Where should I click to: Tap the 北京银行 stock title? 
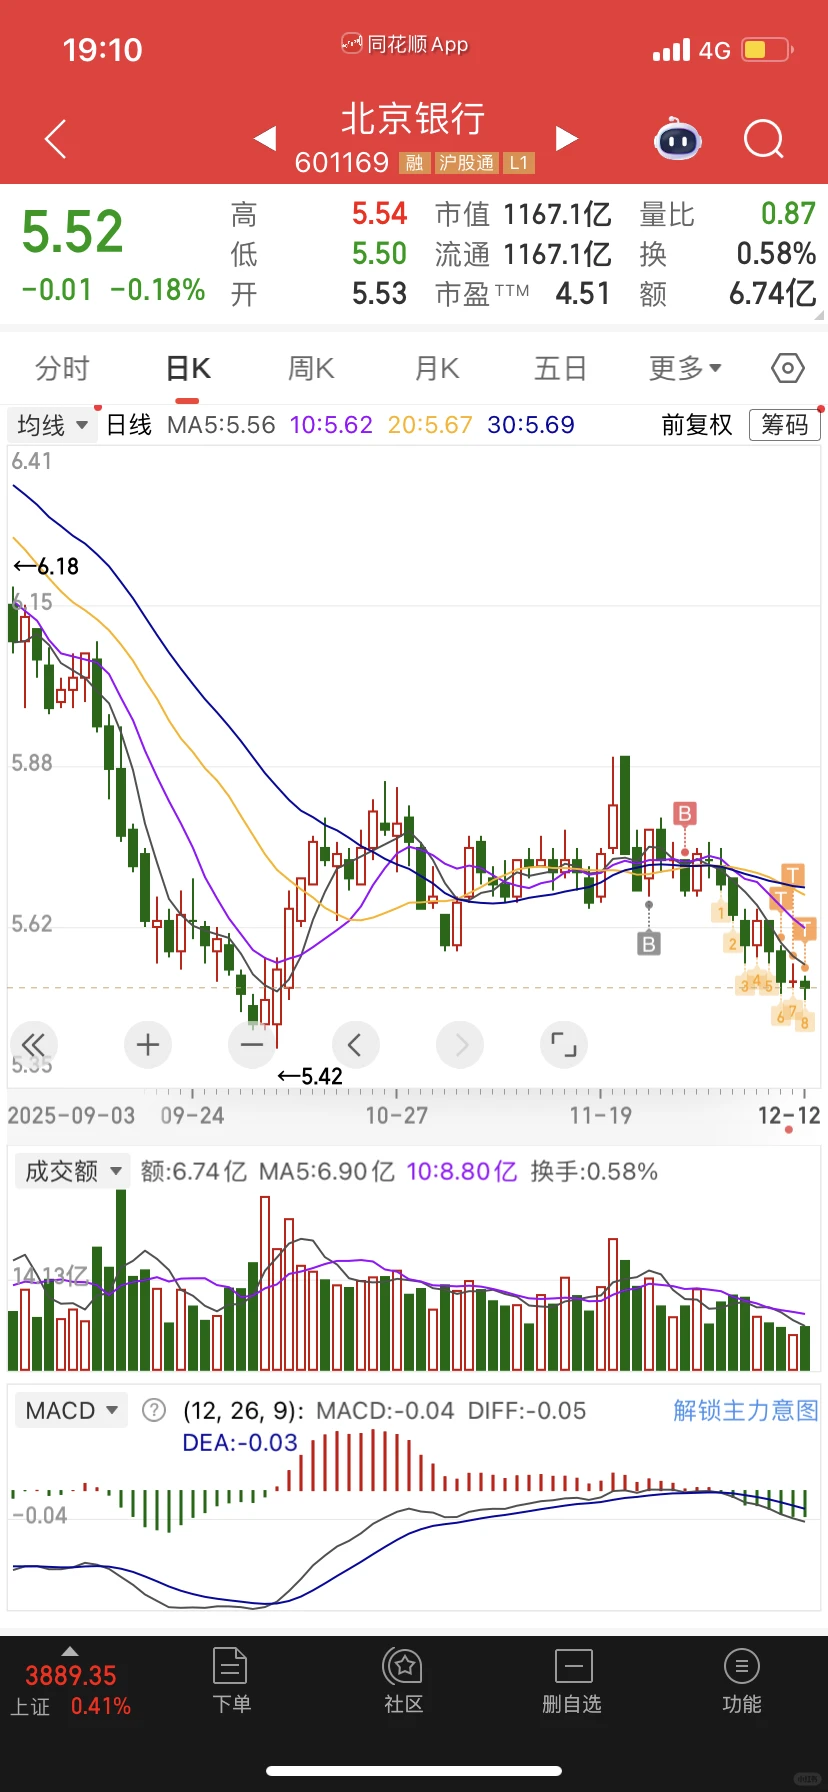point(413,119)
